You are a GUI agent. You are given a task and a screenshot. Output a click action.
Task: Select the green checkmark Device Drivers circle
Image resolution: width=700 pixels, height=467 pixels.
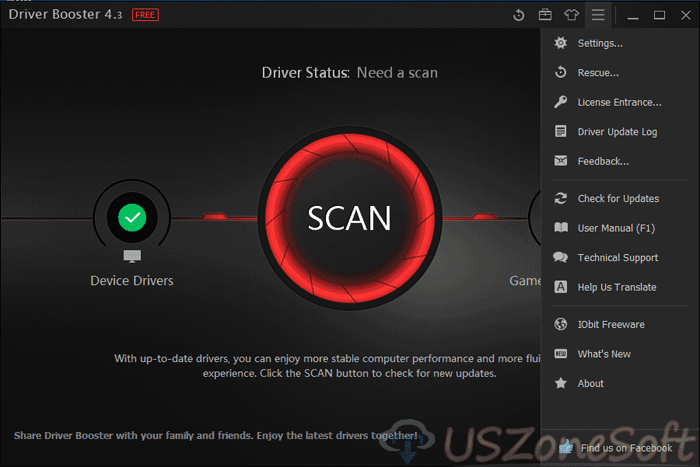tap(132, 217)
